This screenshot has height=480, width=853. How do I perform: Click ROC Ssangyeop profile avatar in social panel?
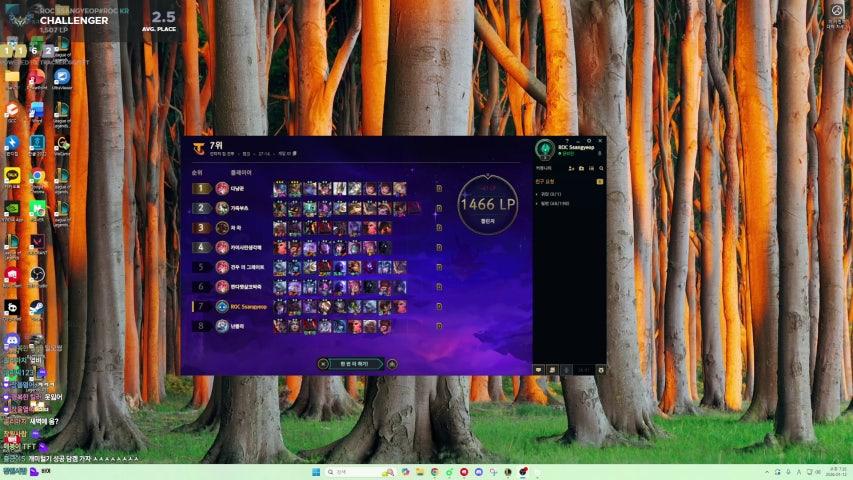(544, 149)
